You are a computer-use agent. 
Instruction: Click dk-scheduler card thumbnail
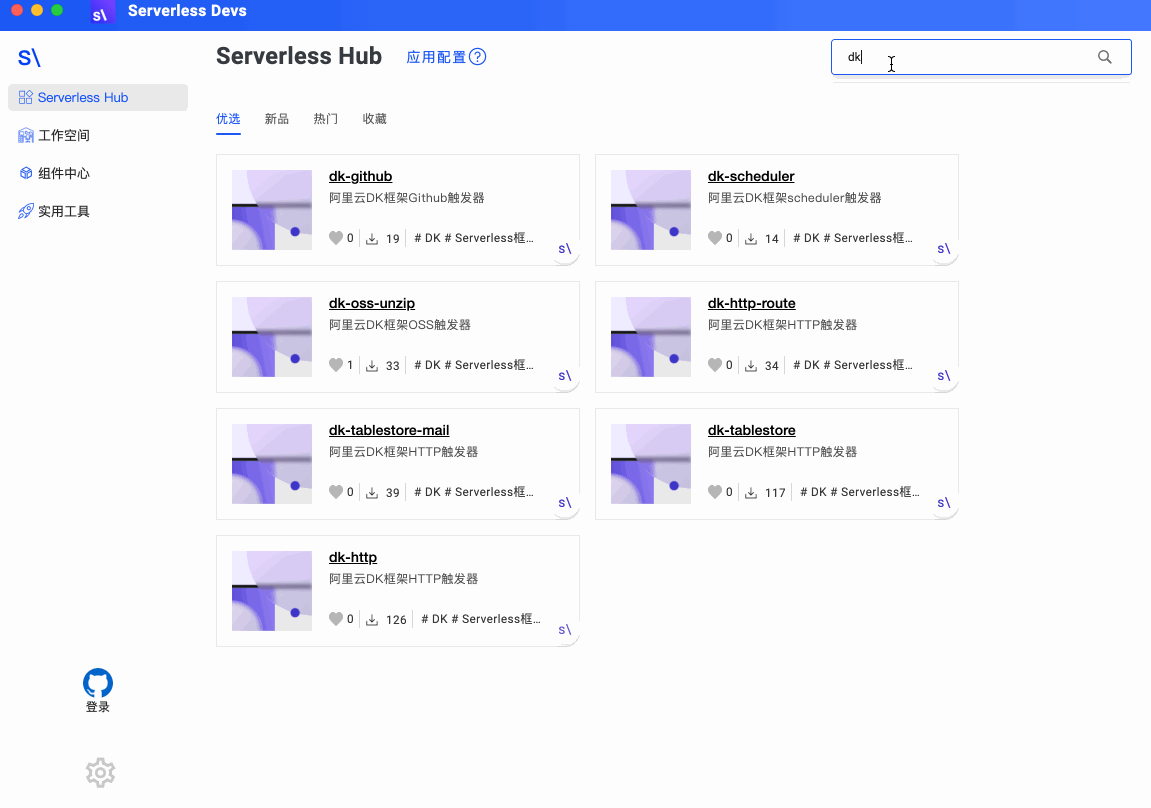tap(650, 210)
